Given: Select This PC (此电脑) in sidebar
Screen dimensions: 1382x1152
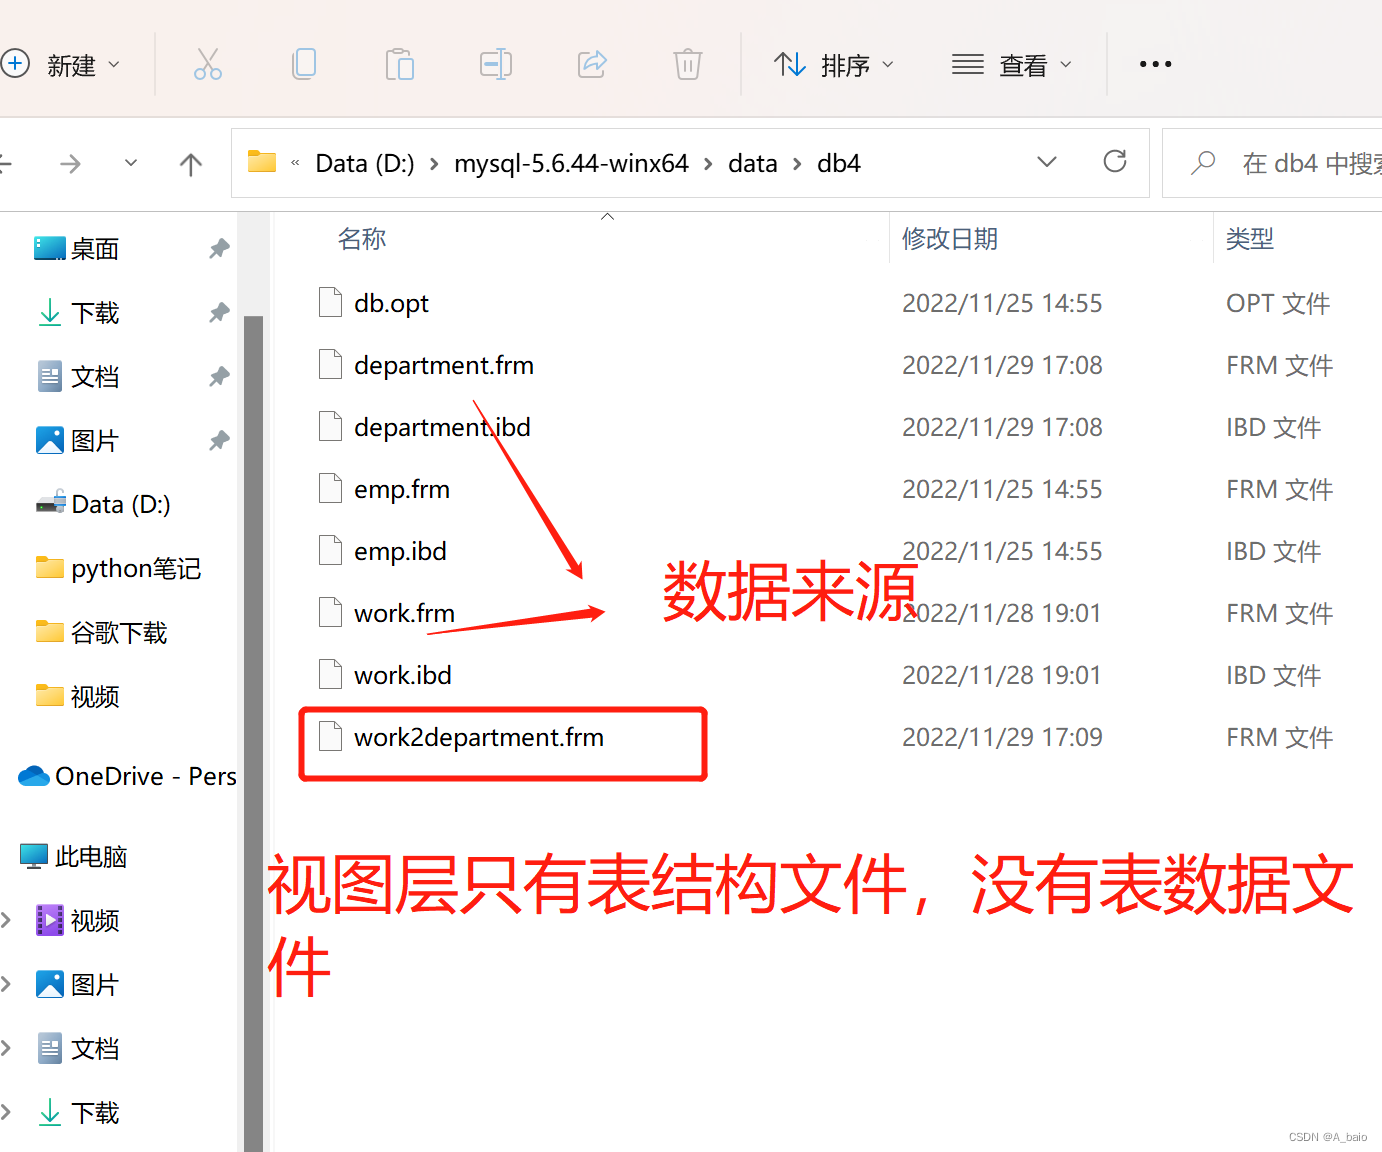Looking at the screenshot, I should tap(74, 856).
